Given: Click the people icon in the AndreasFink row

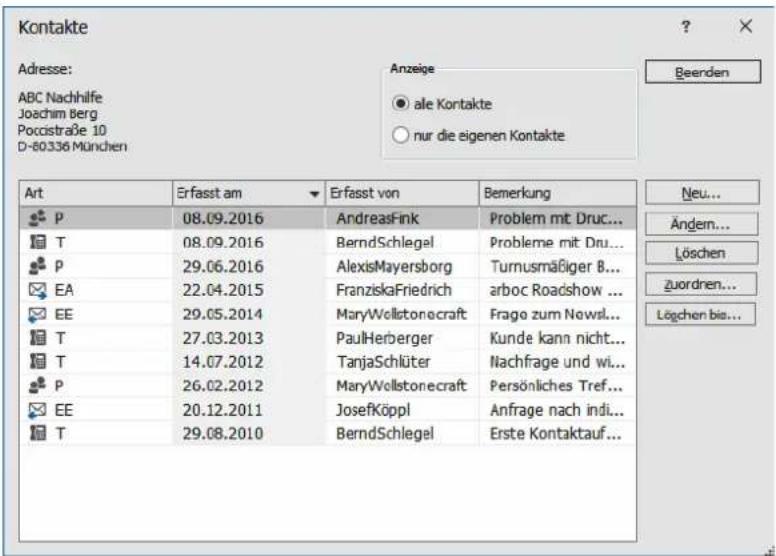Looking at the screenshot, I should click(37, 218).
